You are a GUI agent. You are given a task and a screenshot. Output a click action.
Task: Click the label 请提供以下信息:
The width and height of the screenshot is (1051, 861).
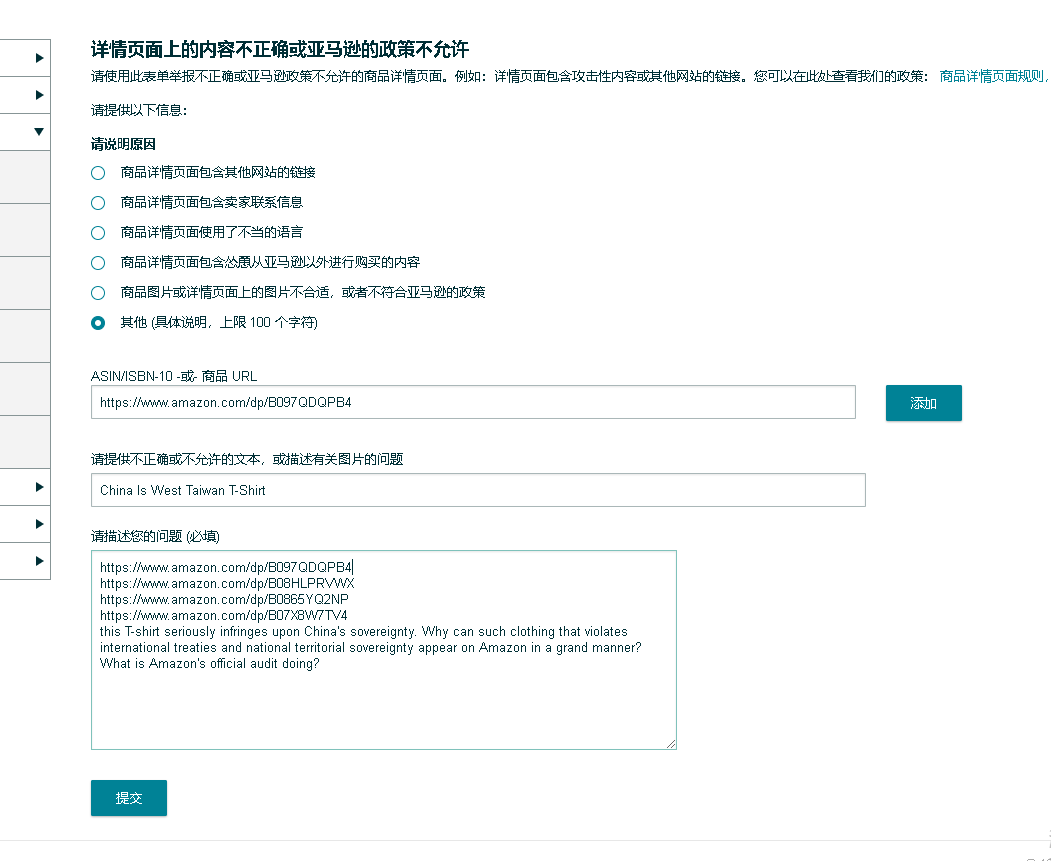tap(139, 111)
